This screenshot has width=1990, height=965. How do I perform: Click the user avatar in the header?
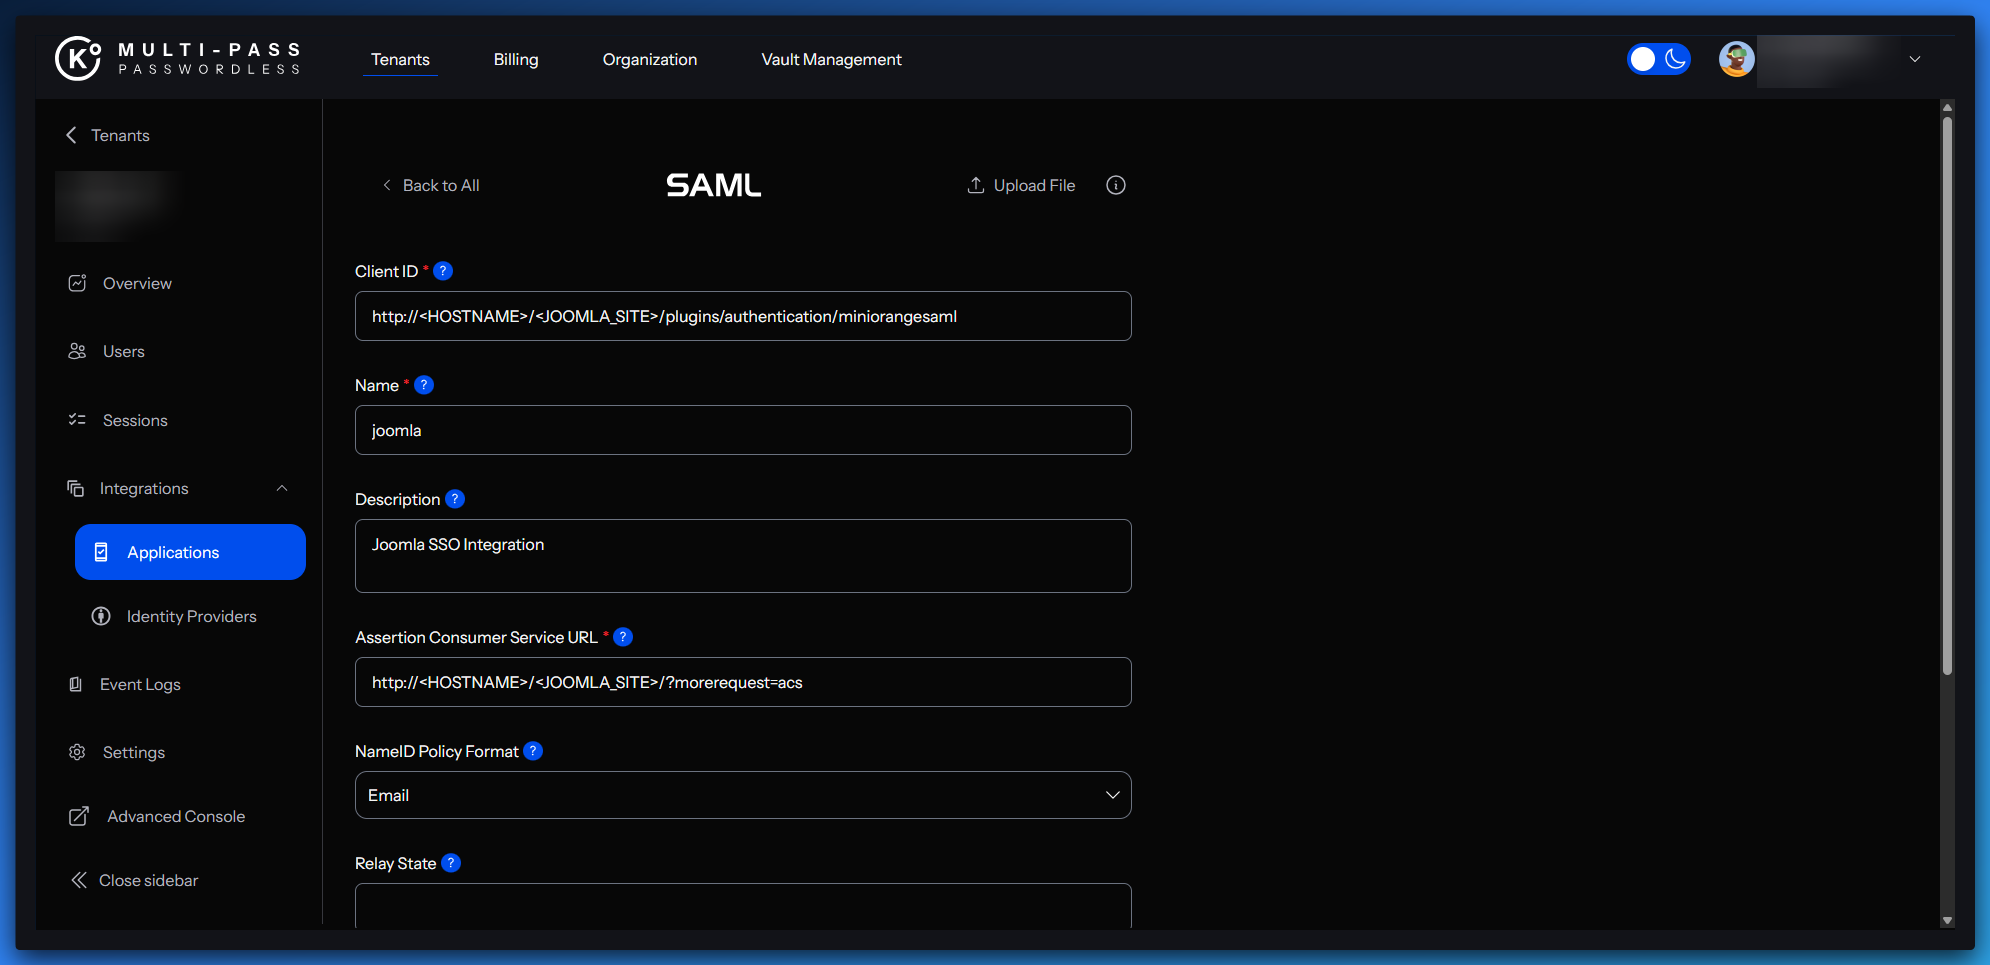(1737, 59)
